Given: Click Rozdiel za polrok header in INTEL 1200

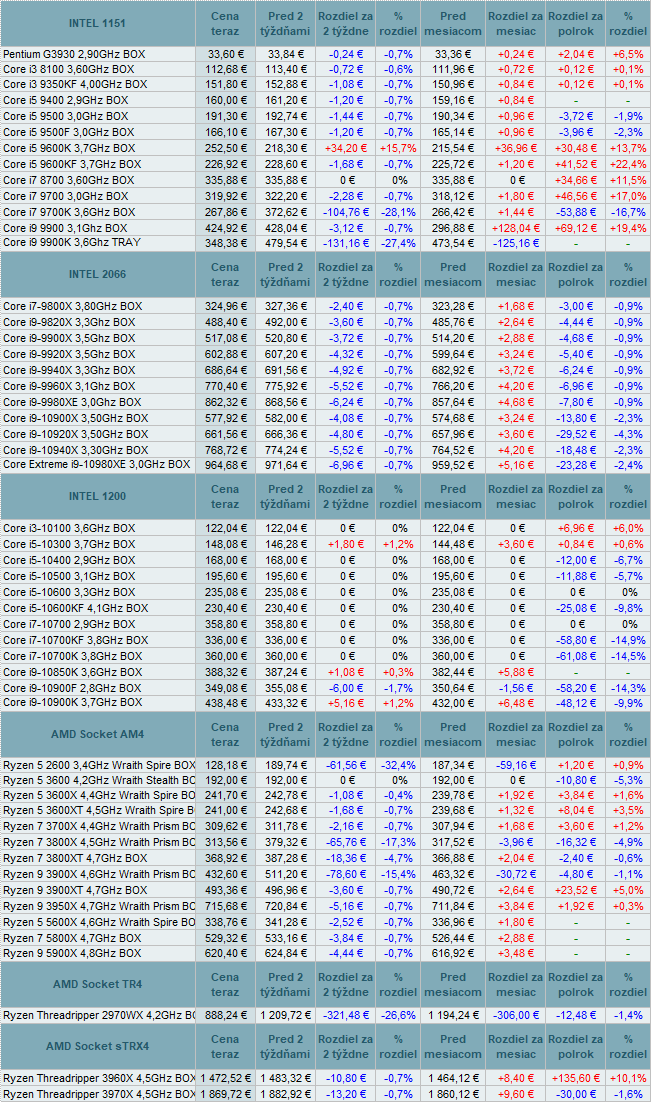Looking at the screenshot, I should pyautogui.click(x=576, y=496).
